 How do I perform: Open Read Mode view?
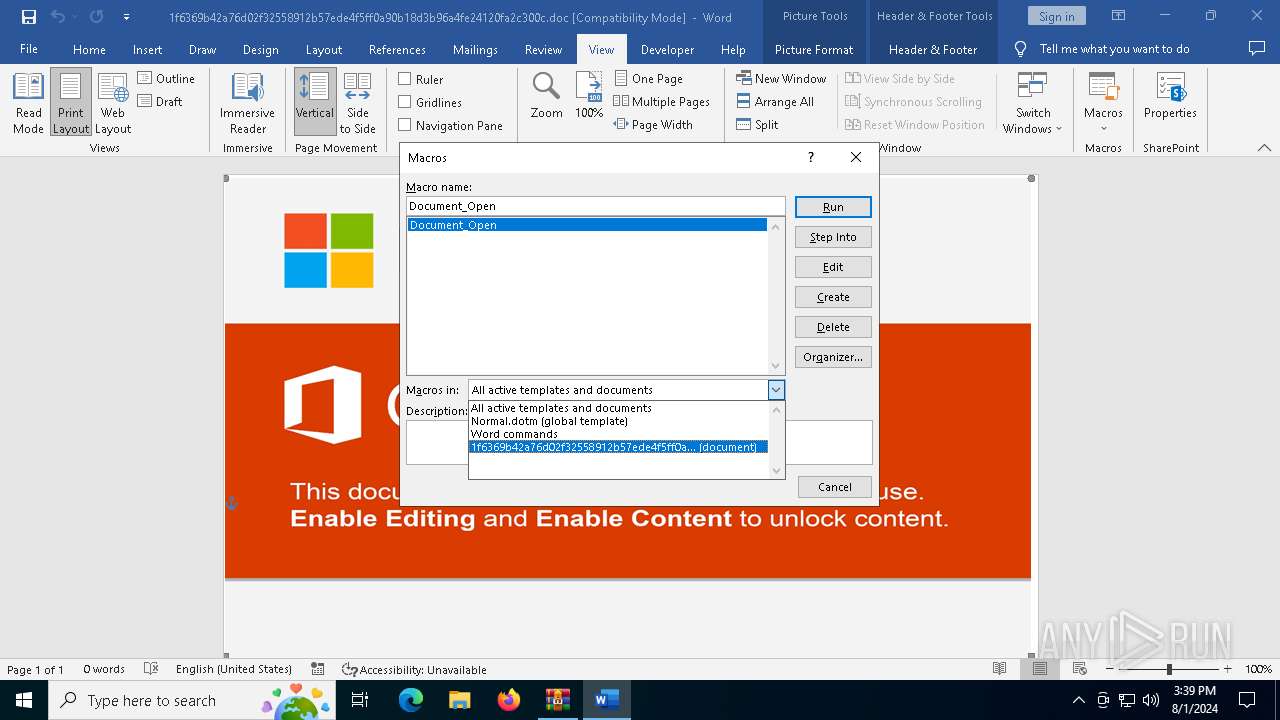click(28, 103)
